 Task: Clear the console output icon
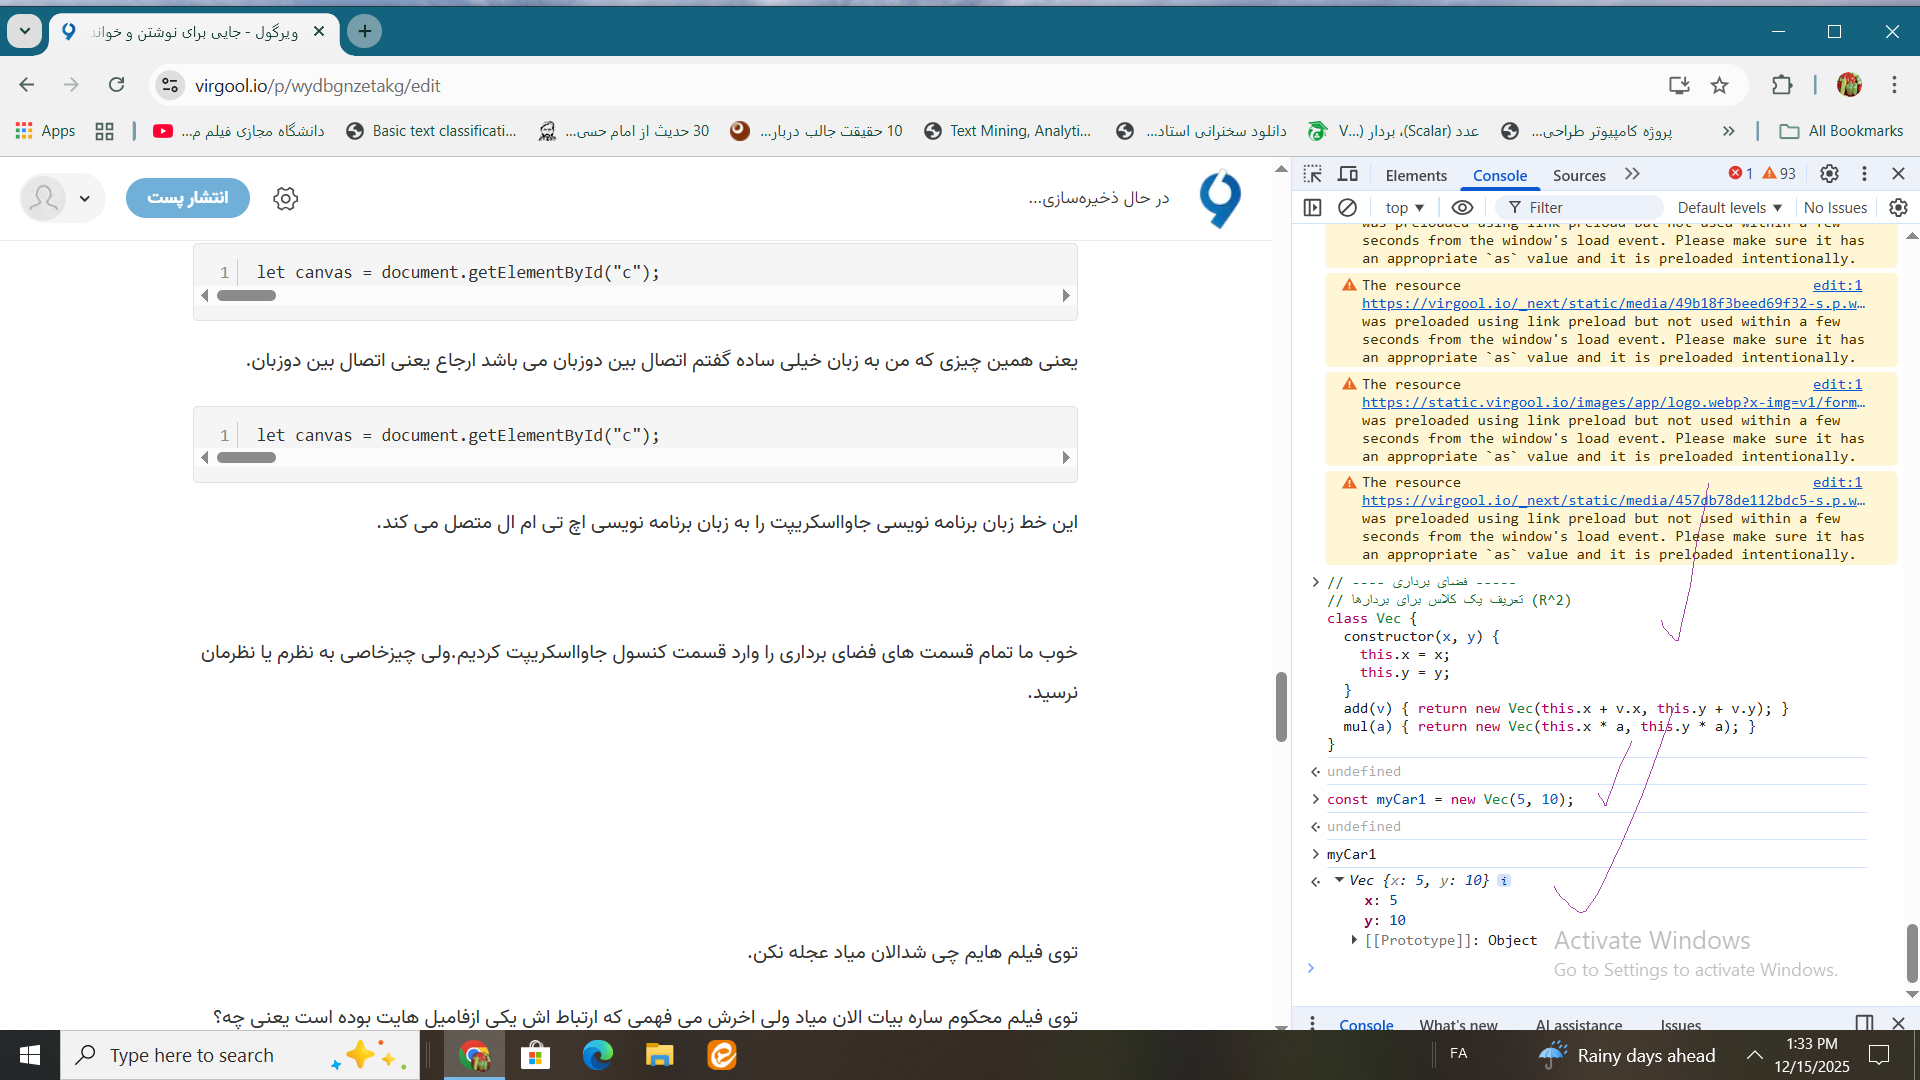click(1348, 207)
